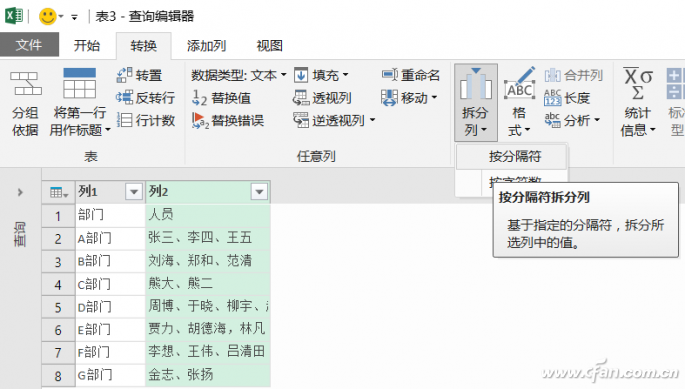Open the 分析 dropdown

pyautogui.click(x=572, y=120)
